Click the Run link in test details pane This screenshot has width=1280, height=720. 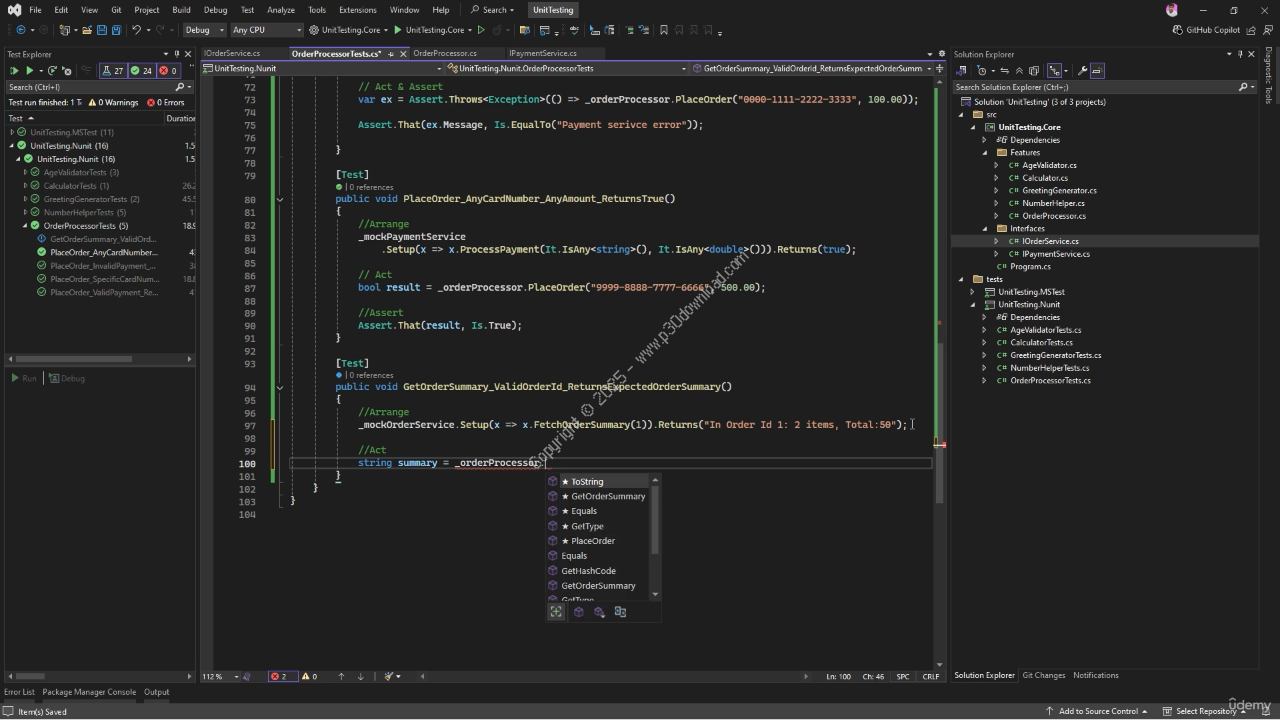24,378
